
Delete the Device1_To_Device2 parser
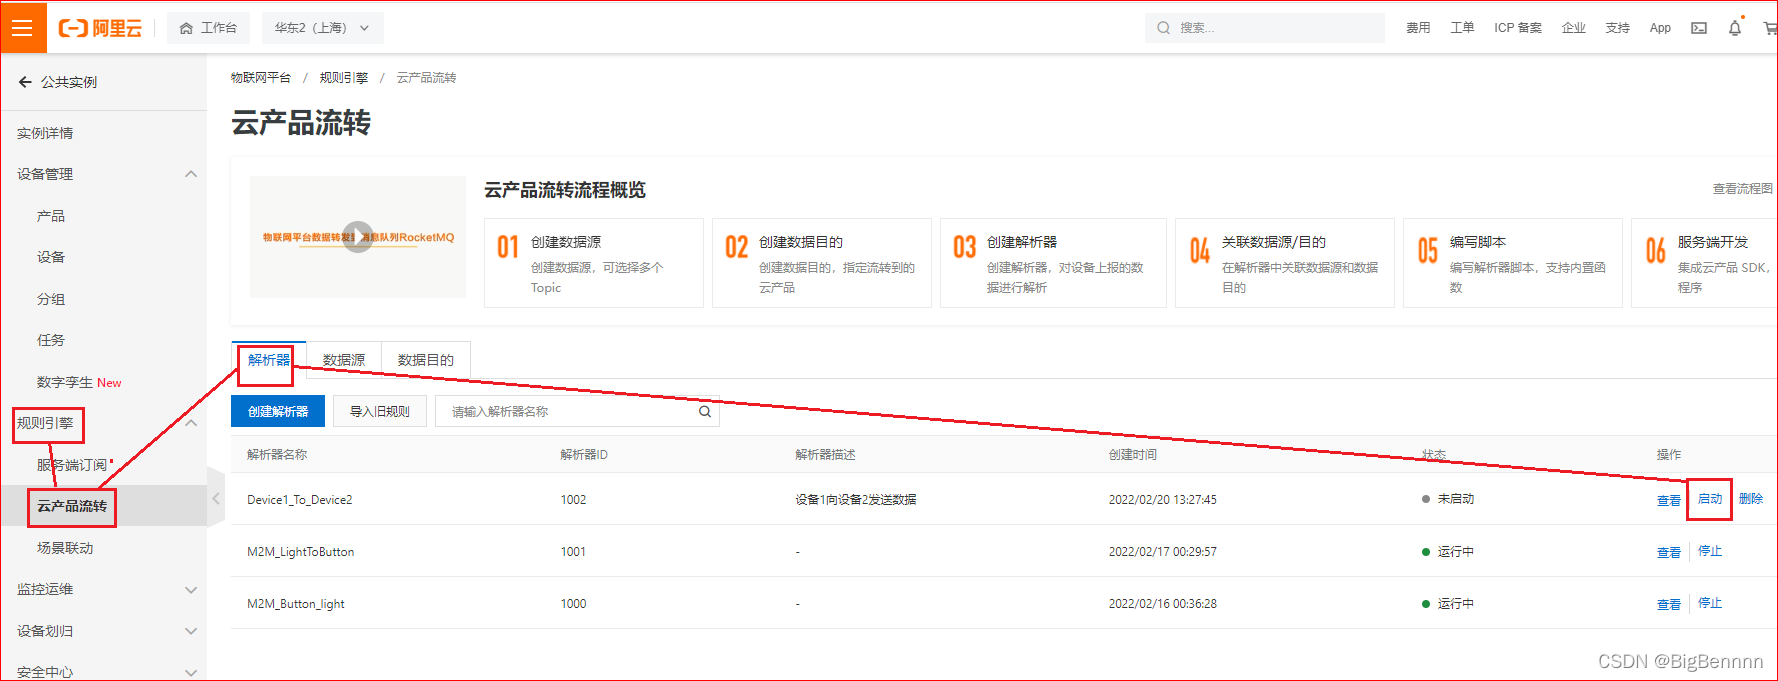(1751, 499)
